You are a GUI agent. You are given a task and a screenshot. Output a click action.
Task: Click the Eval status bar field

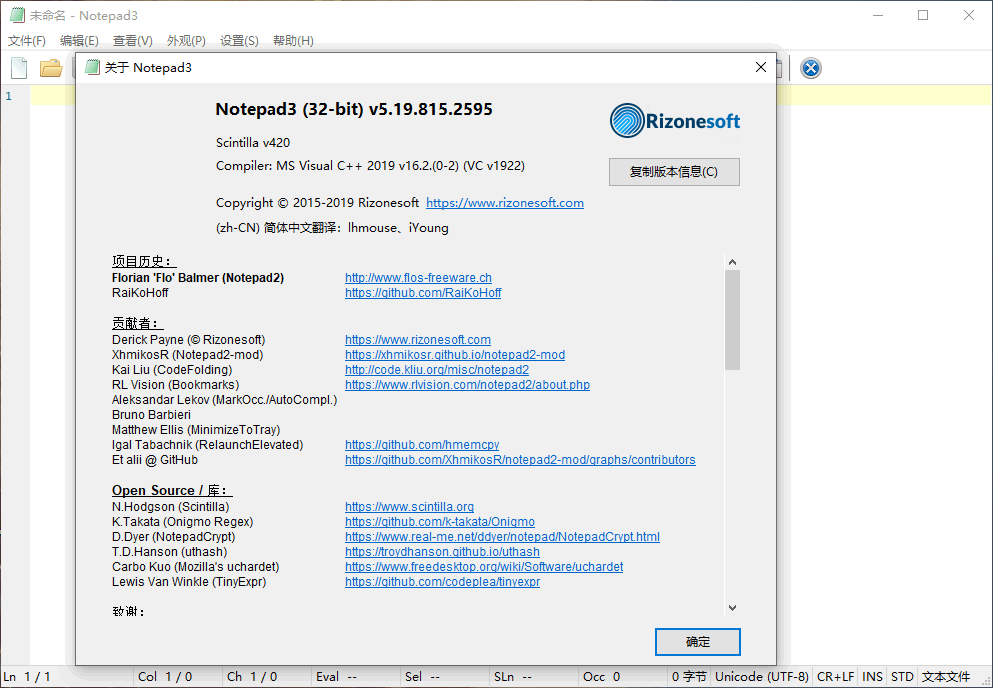click(x=356, y=677)
